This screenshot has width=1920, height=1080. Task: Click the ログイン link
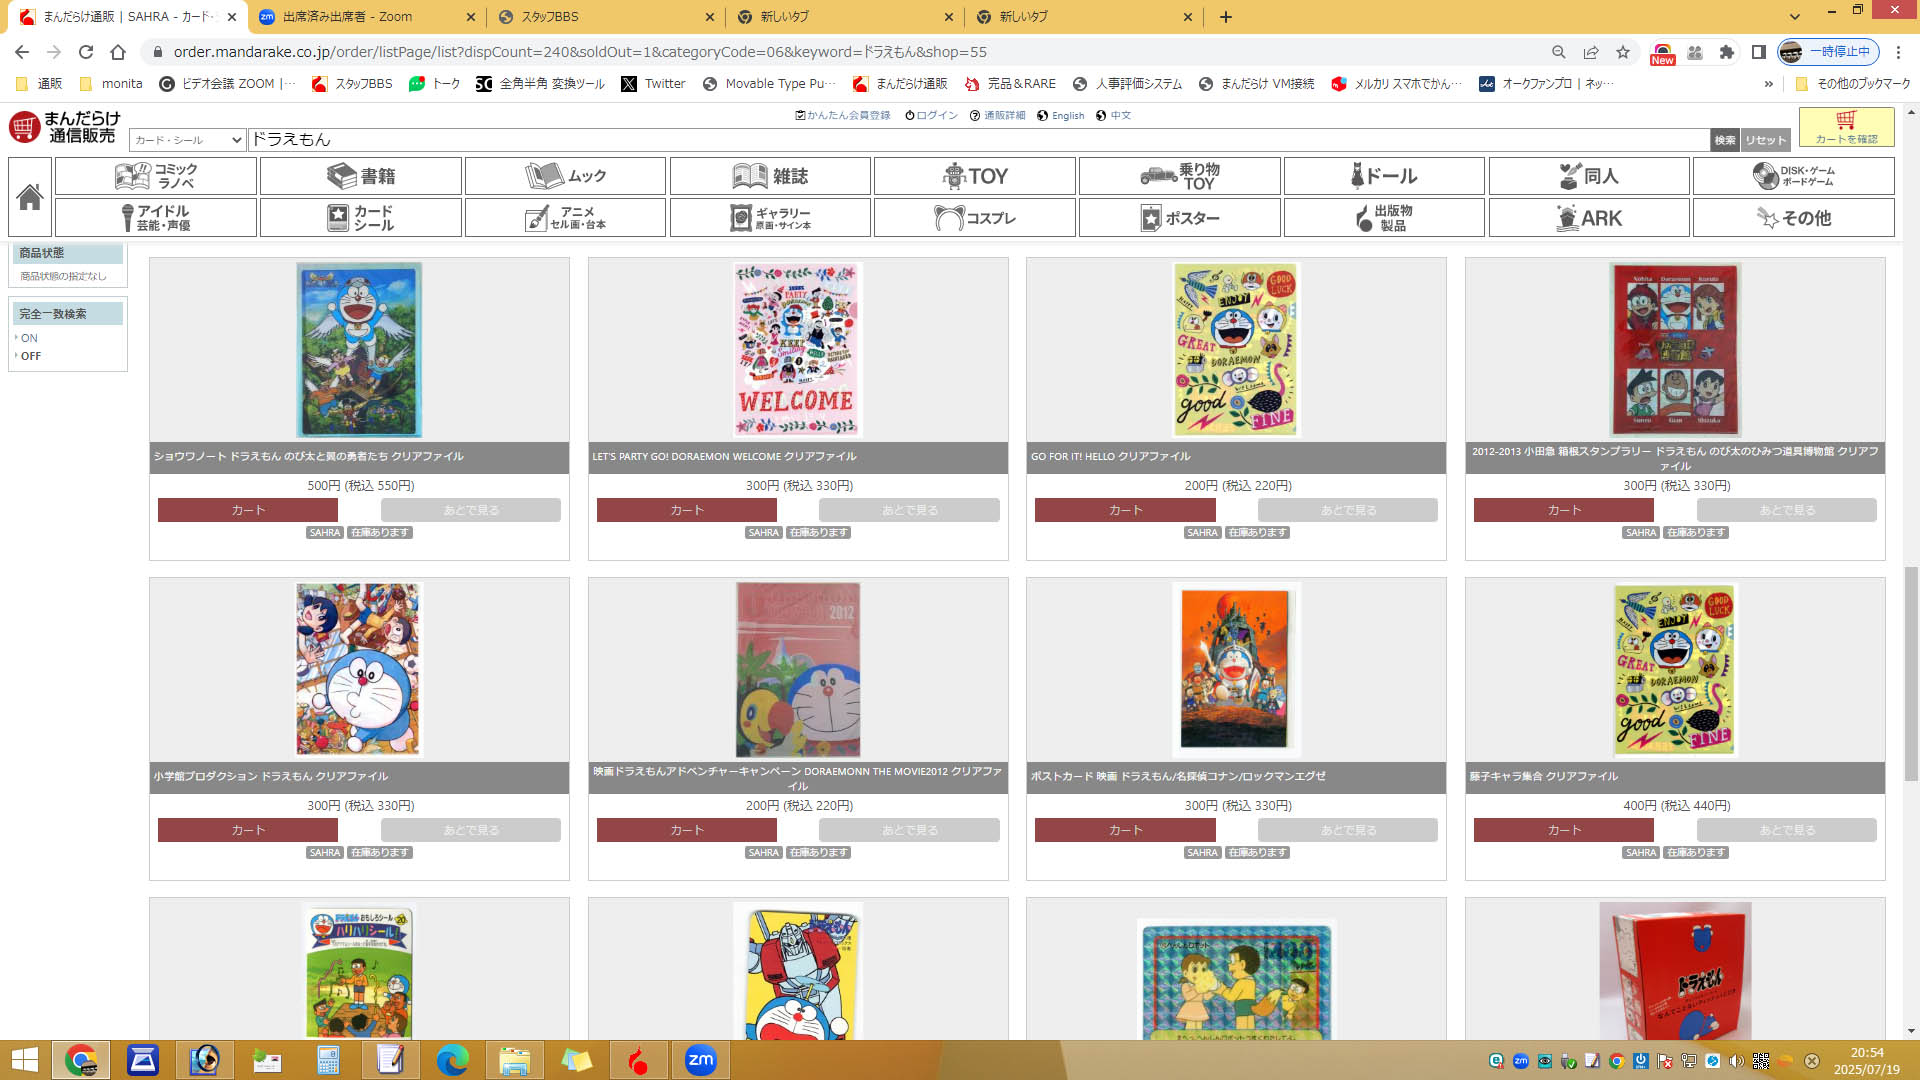pos(931,116)
